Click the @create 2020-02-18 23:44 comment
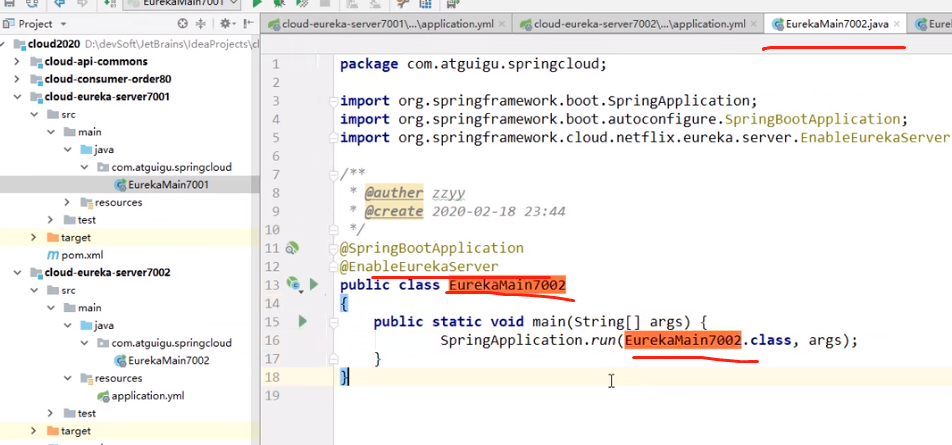This screenshot has height=445, width=952. tap(465, 211)
